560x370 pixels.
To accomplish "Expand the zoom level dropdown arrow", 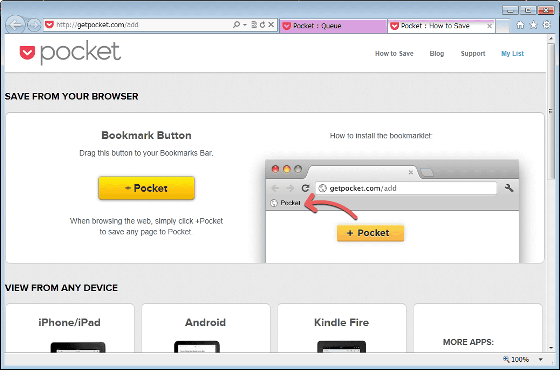I will [541, 359].
